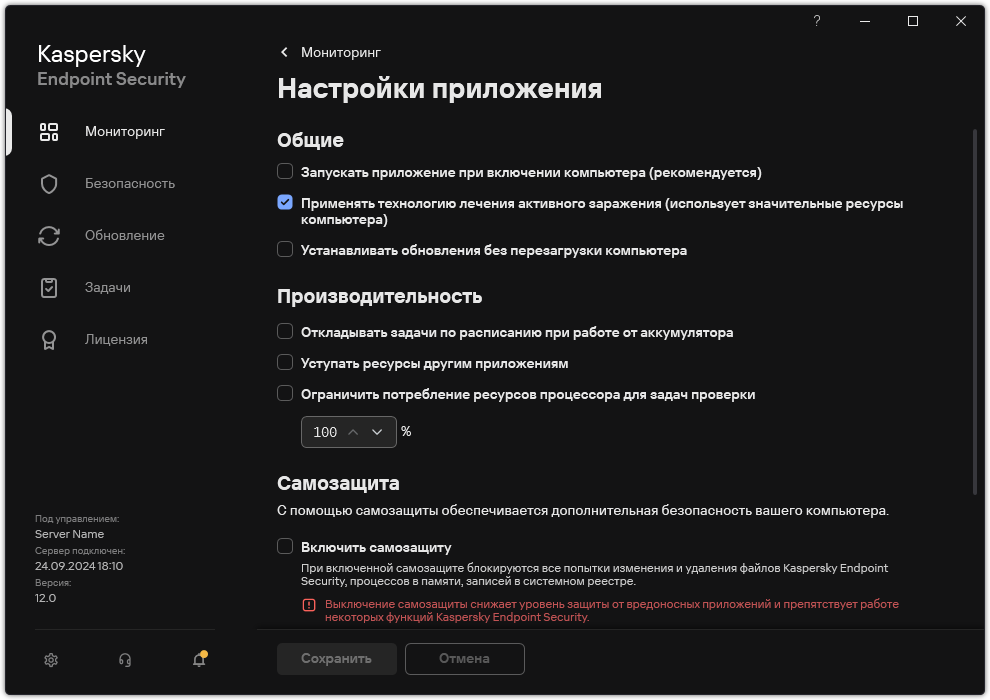The image size is (990, 700).
Task: Click the Общие section heading
Action: 311,140
